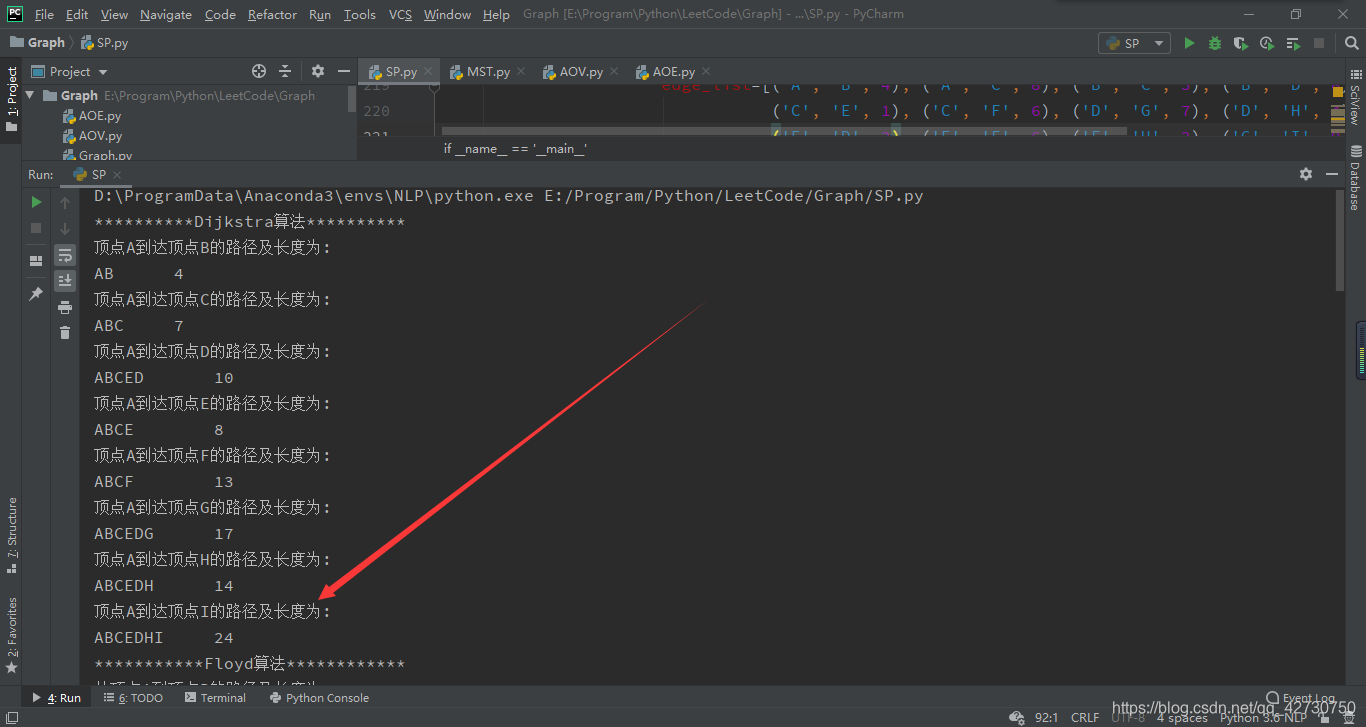The width and height of the screenshot is (1366, 727).
Task: Click the Graph breadcrumb in navigation bar
Action: pyautogui.click(x=38, y=42)
